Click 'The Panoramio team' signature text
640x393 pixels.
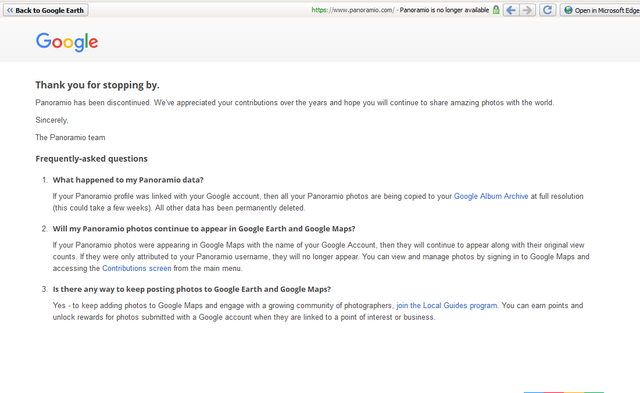tap(70, 138)
